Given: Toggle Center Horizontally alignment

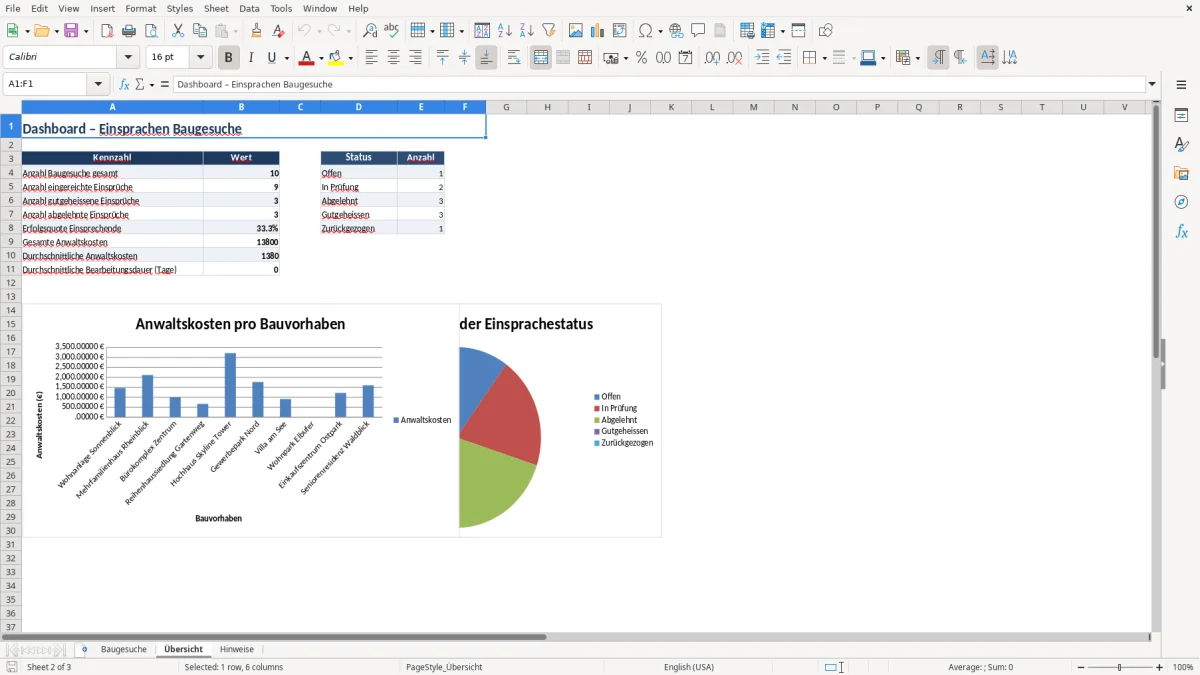Looking at the screenshot, I should [x=393, y=58].
